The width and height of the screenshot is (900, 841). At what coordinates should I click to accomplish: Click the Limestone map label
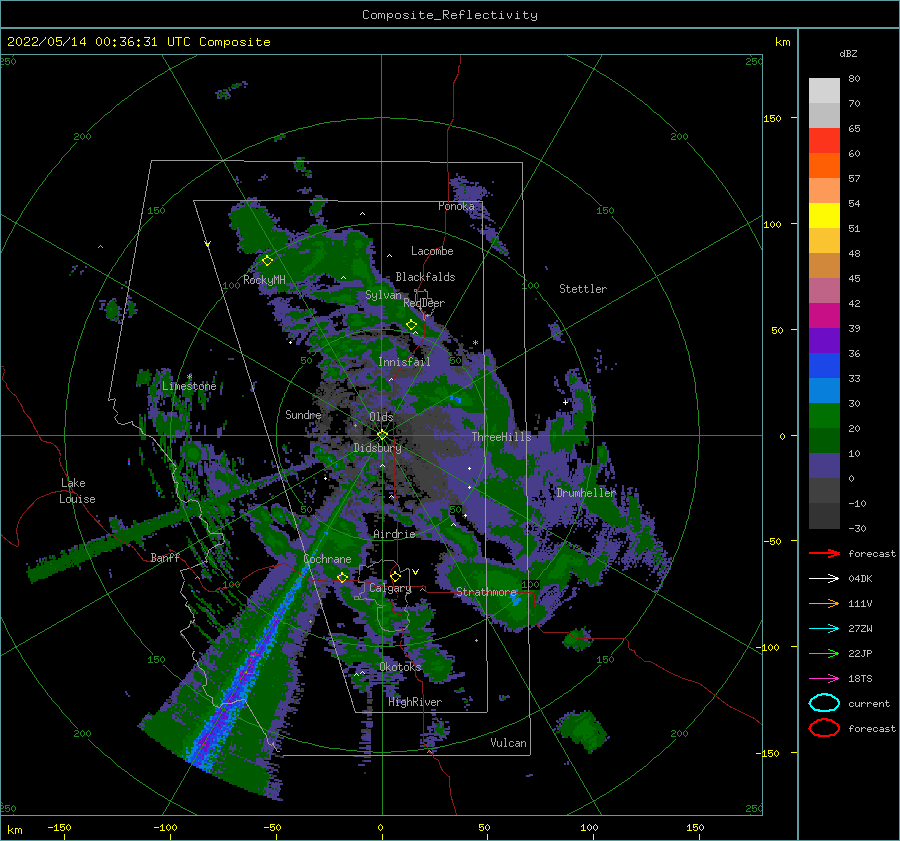point(189,386)
